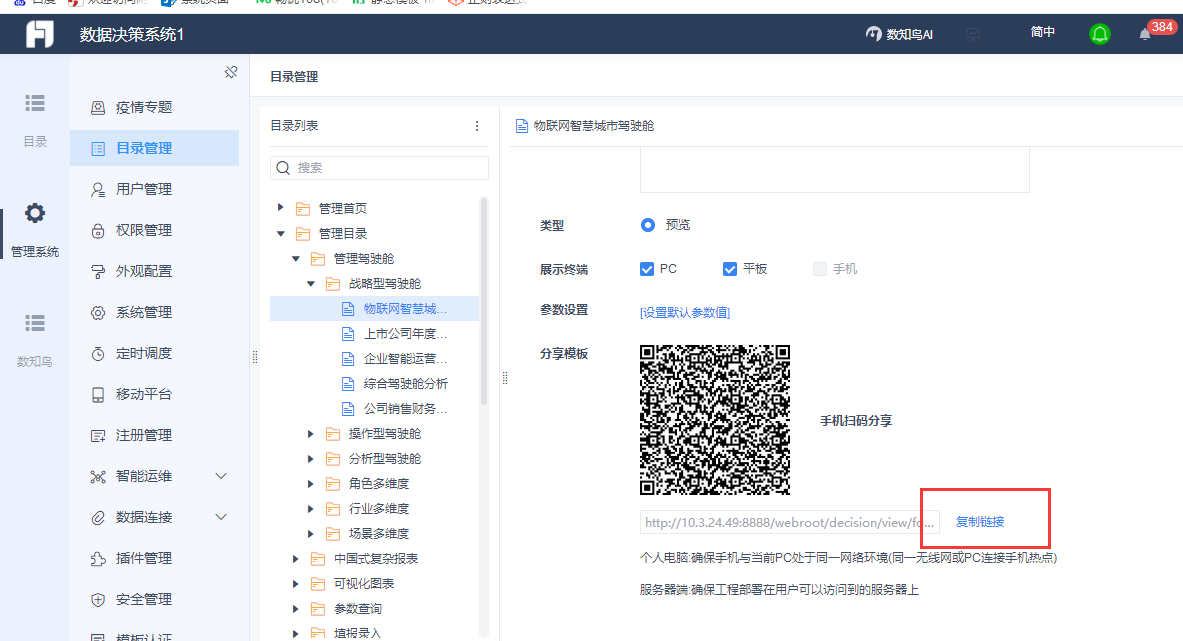The height and width of the screenshot is (641, 1183).
Task: Expand the 操作型驾驶舱 folder arrow
Action: pyautogui.click(x=311, y=434)
